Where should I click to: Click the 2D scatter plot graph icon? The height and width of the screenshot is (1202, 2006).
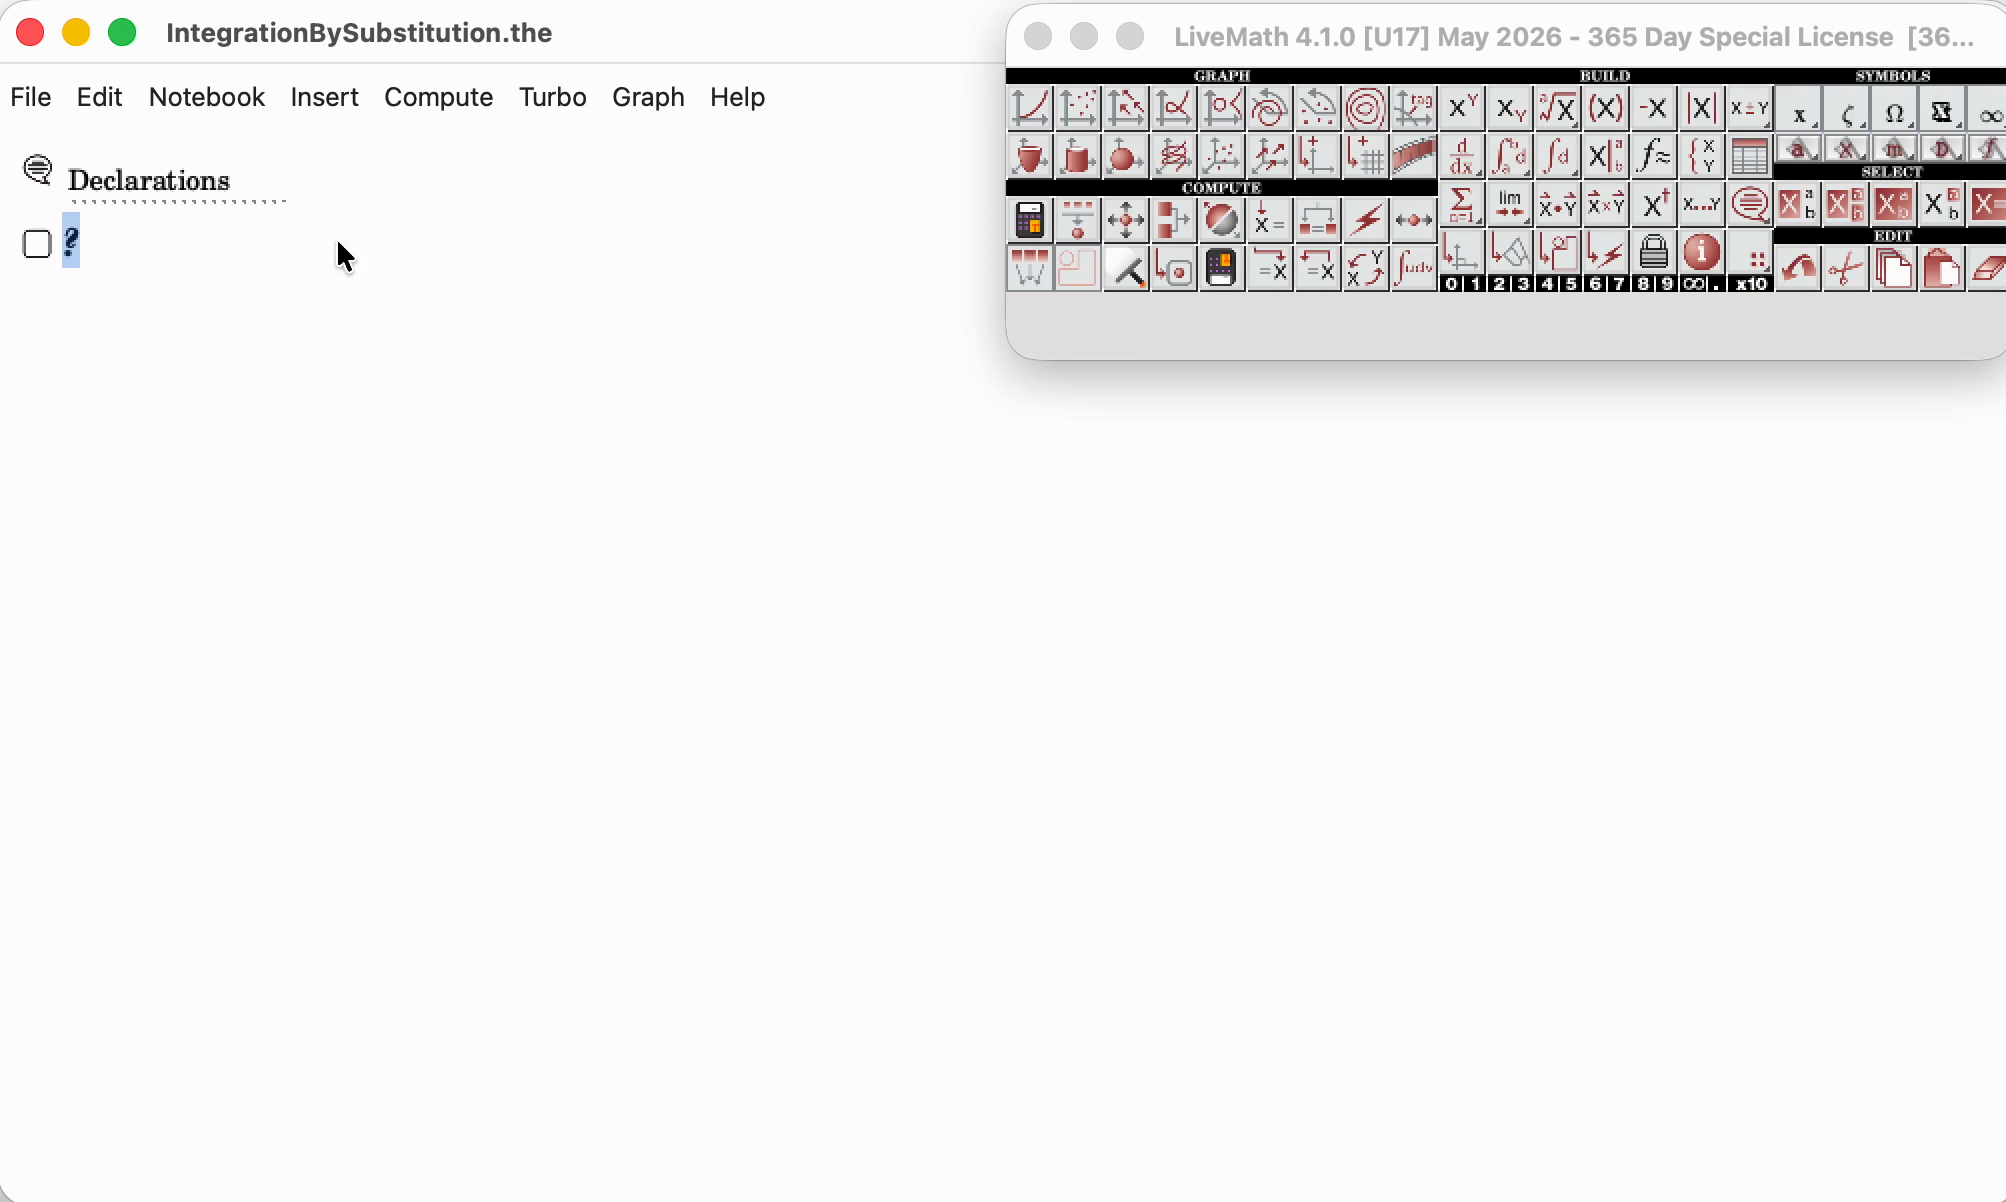click(1078, 108)
